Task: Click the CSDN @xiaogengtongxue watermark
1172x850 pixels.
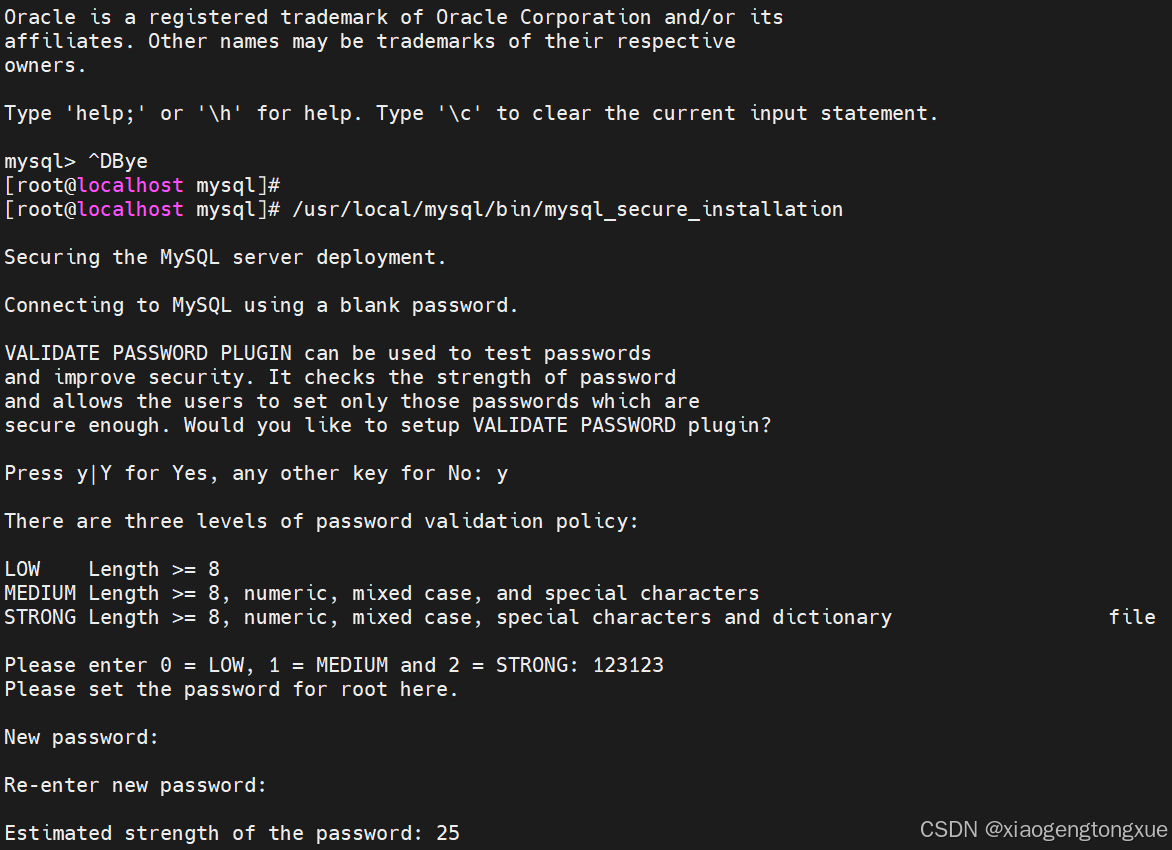Action: [1043, 830]
